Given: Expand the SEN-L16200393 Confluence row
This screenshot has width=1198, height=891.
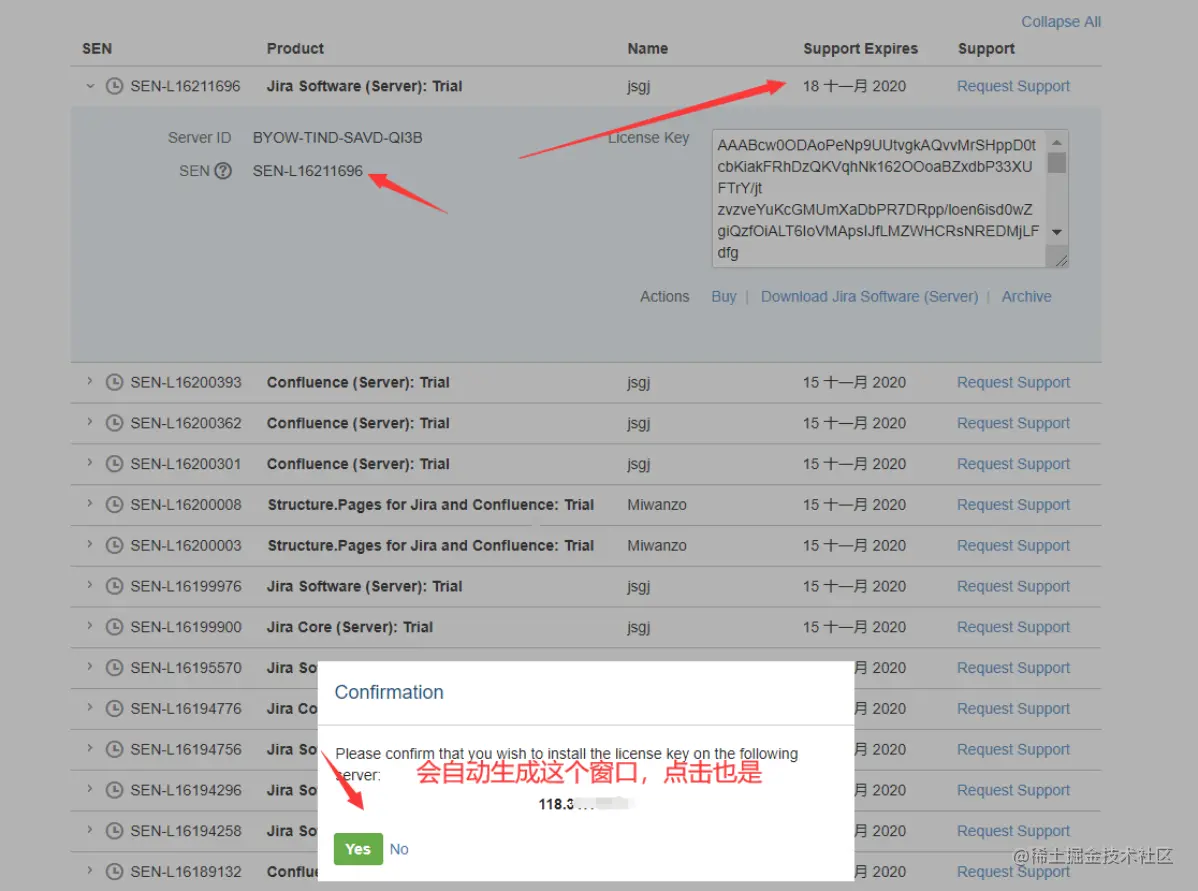Looking at the screenshot, I should point(89,381).
